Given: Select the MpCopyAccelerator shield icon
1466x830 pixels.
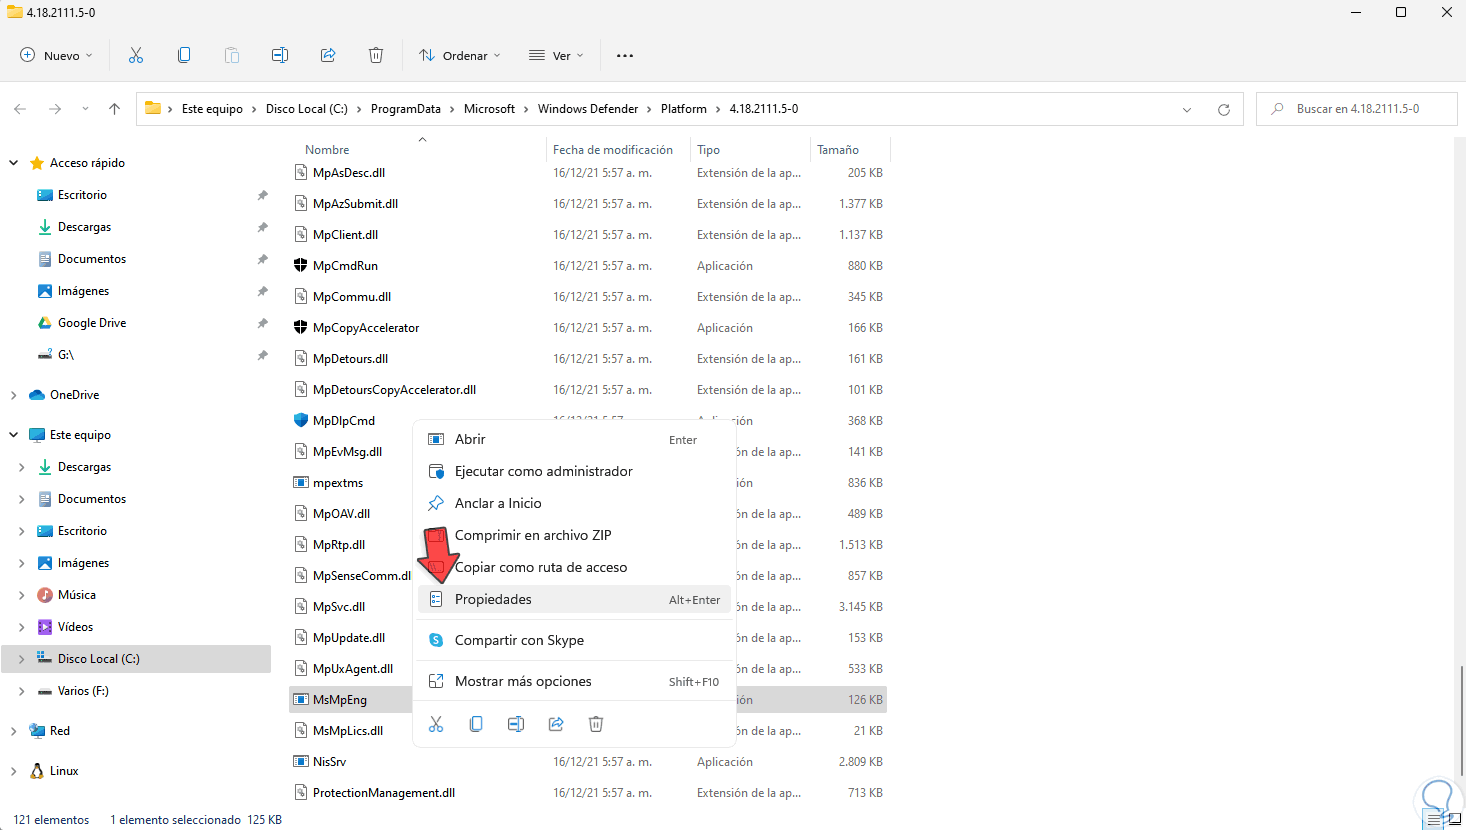Looking at the screenshot, I should coord(300,328).
